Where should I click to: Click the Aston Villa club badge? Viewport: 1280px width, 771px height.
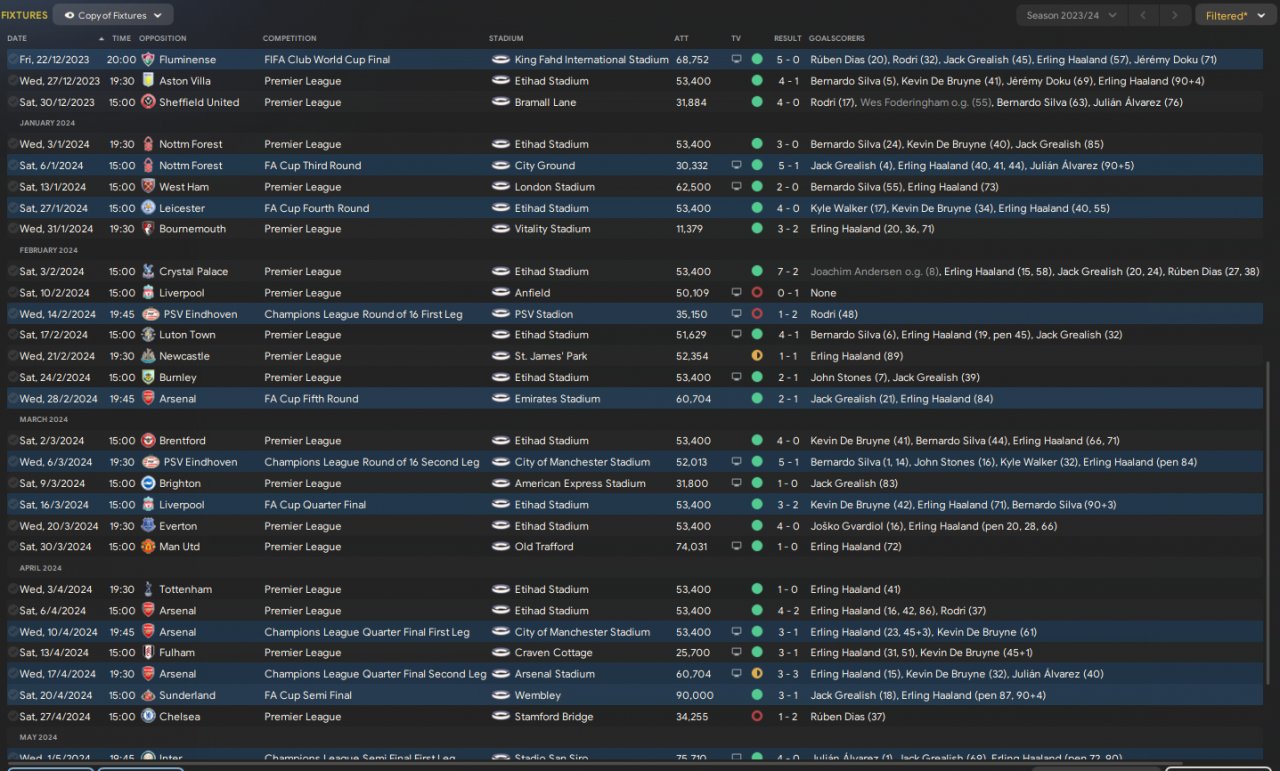point(148,81)
